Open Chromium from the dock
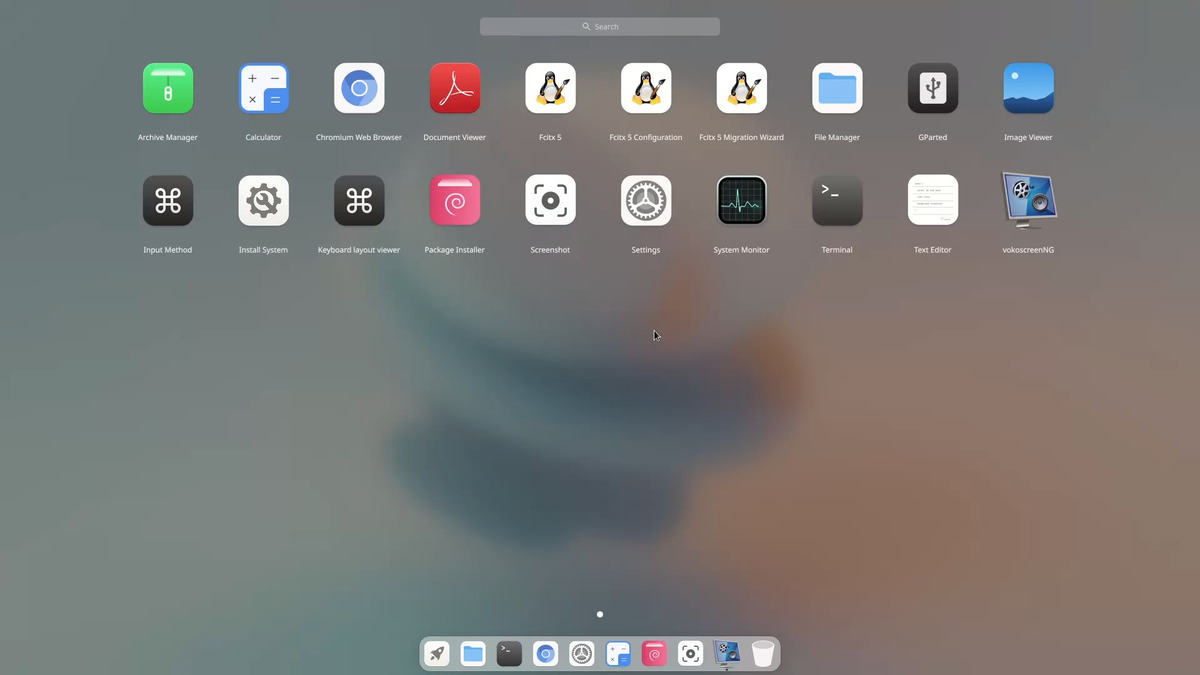This screenshot has width=1200, height=675. 545,654
